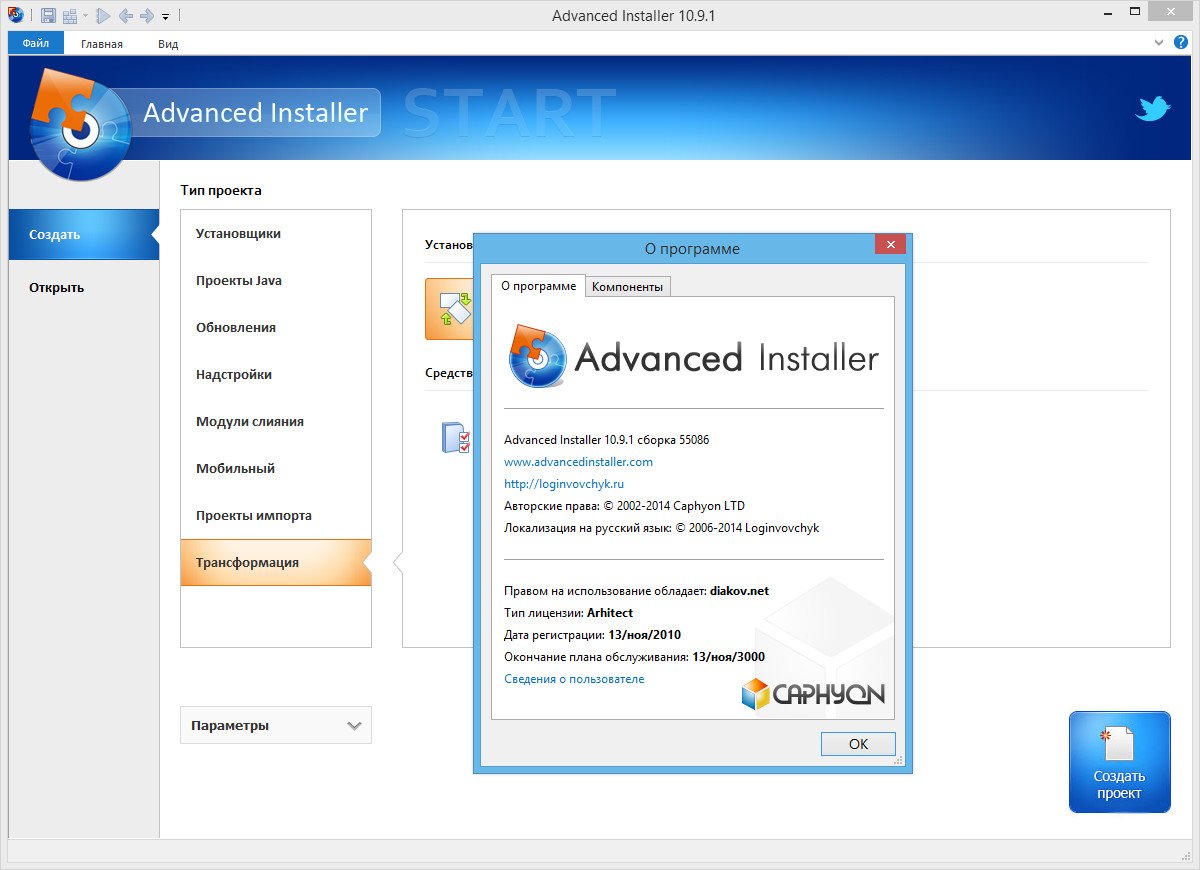This screenshot has height=870, width=1200.
Task: Choose the Проекты импорта project type
Action: click(x=276, y=516)
